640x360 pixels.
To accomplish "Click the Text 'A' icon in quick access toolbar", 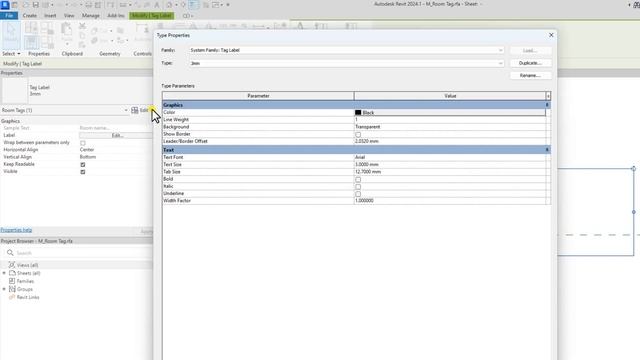I will [x=157, y=5].
